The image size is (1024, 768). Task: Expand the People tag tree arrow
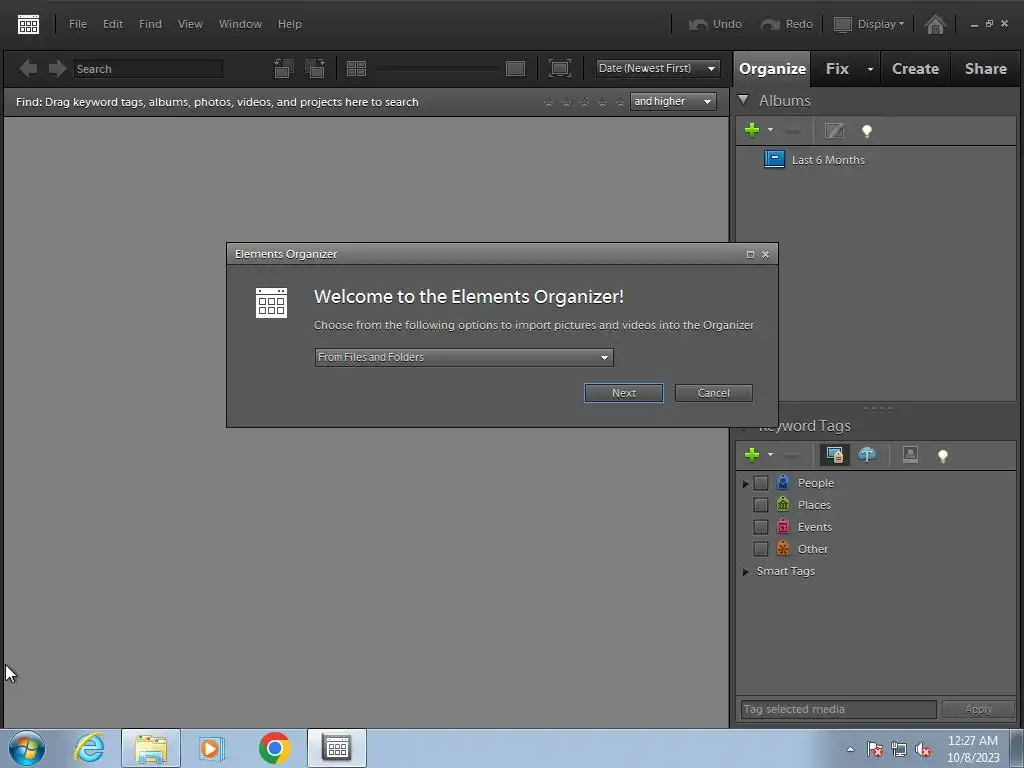click(745, 484)
